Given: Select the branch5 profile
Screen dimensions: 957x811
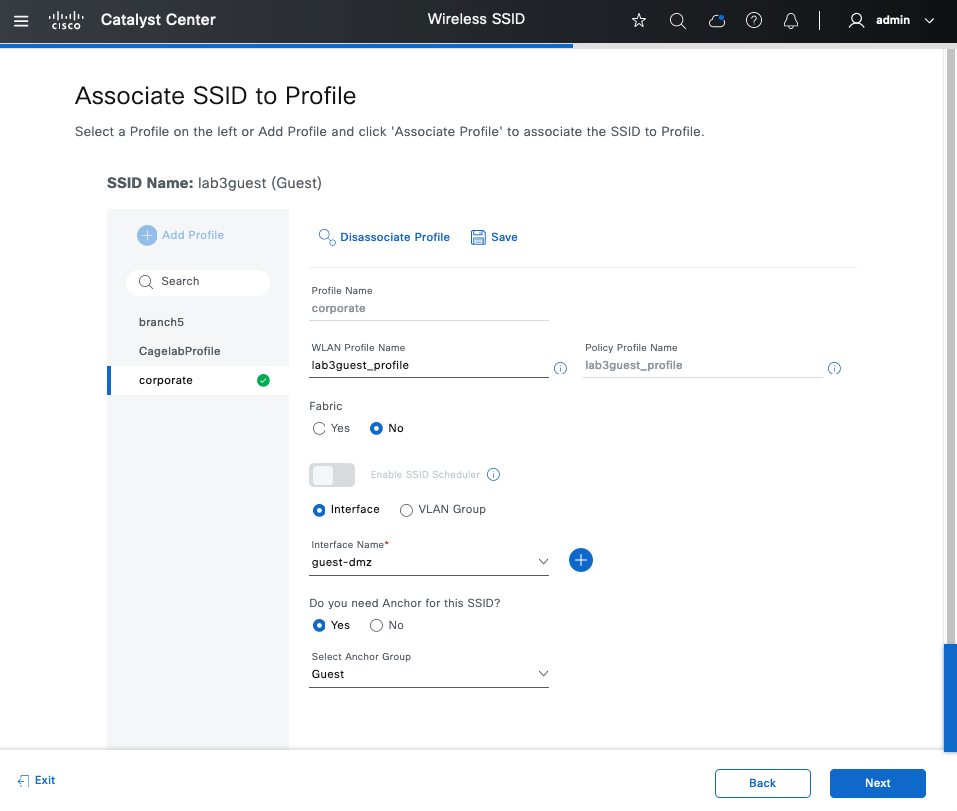Looking at the screenshot, I should [x=161, y=322].
